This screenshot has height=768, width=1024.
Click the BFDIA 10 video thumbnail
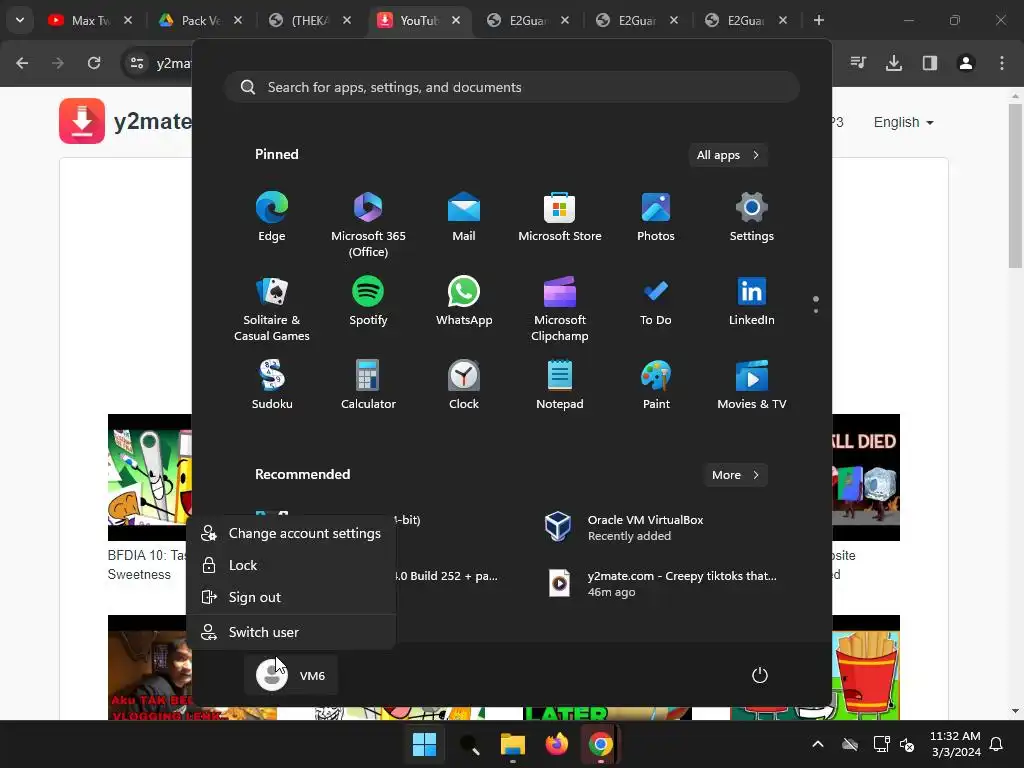[x=150, y=477]
